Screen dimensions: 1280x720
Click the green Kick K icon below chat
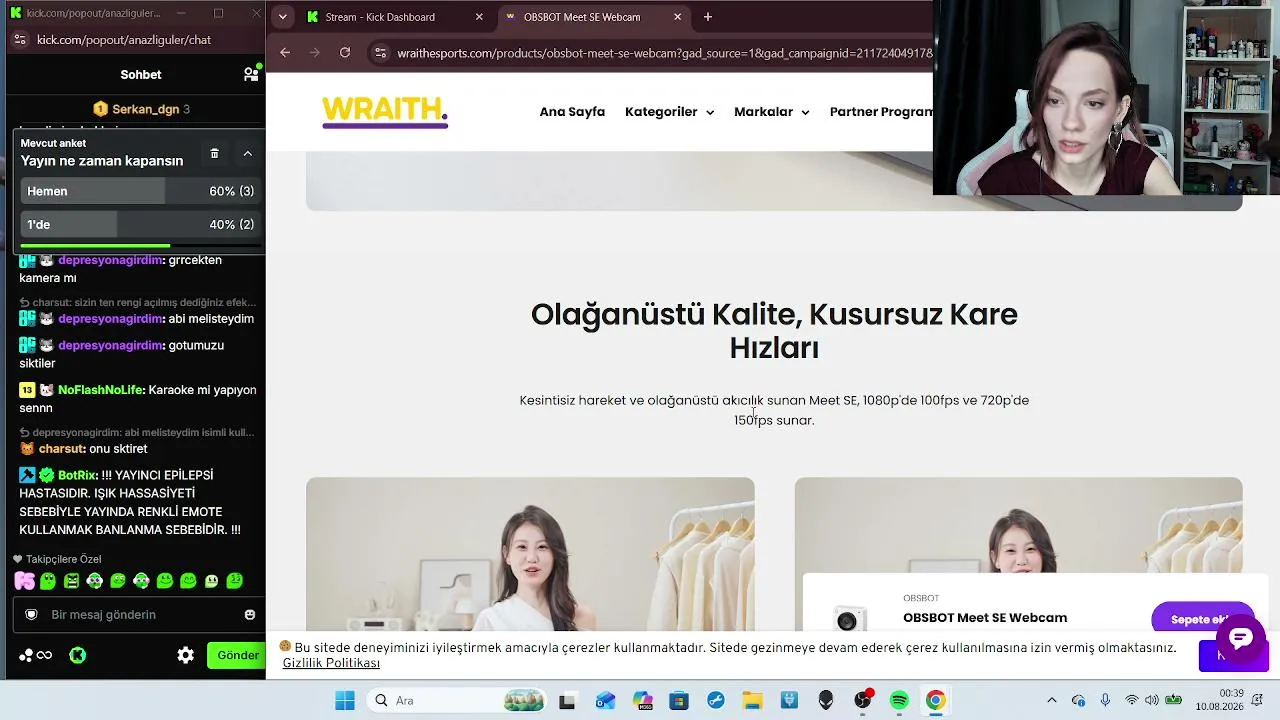[x=77, y=655]
